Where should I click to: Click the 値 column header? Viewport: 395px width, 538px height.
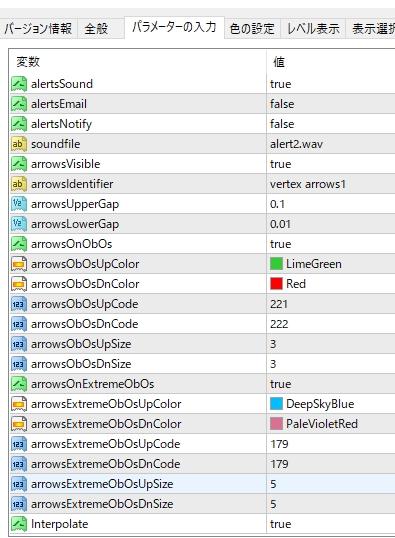(x=279, y=62)
